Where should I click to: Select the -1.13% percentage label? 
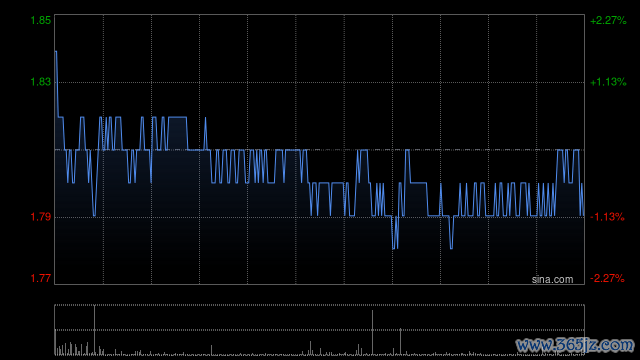(x=607, y=217)
